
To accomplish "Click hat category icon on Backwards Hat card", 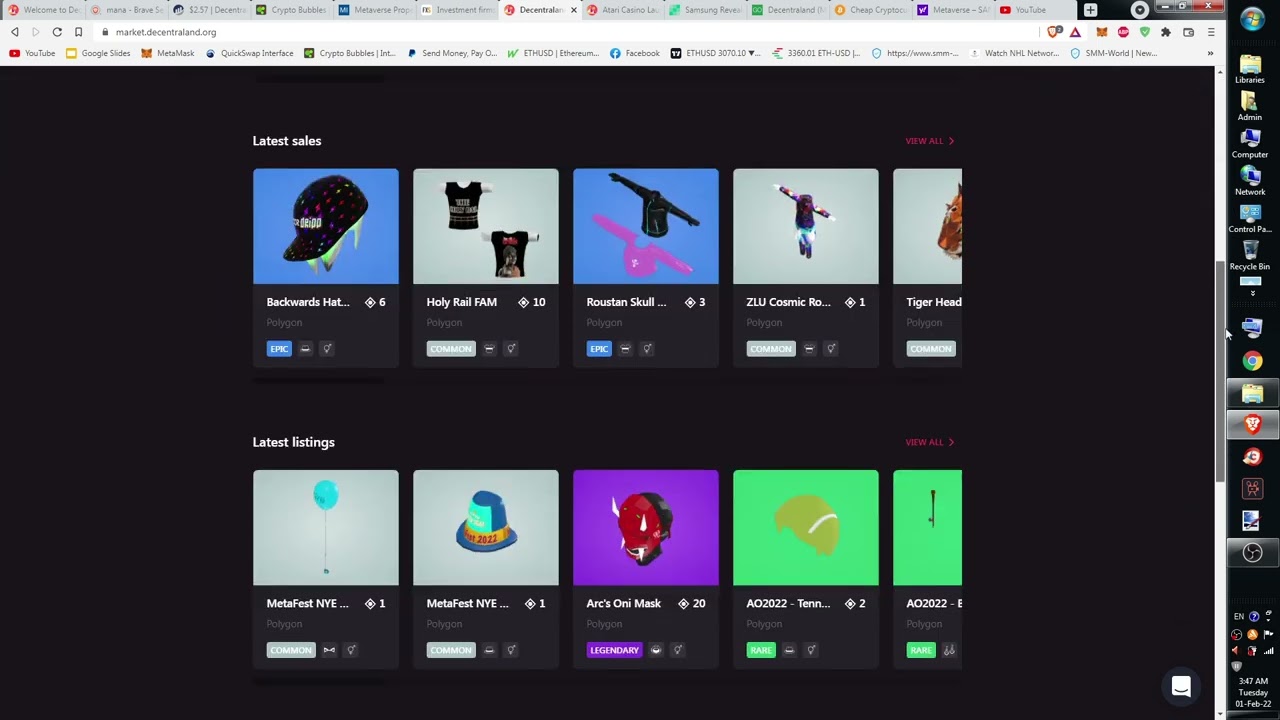I will coord(305,349).
